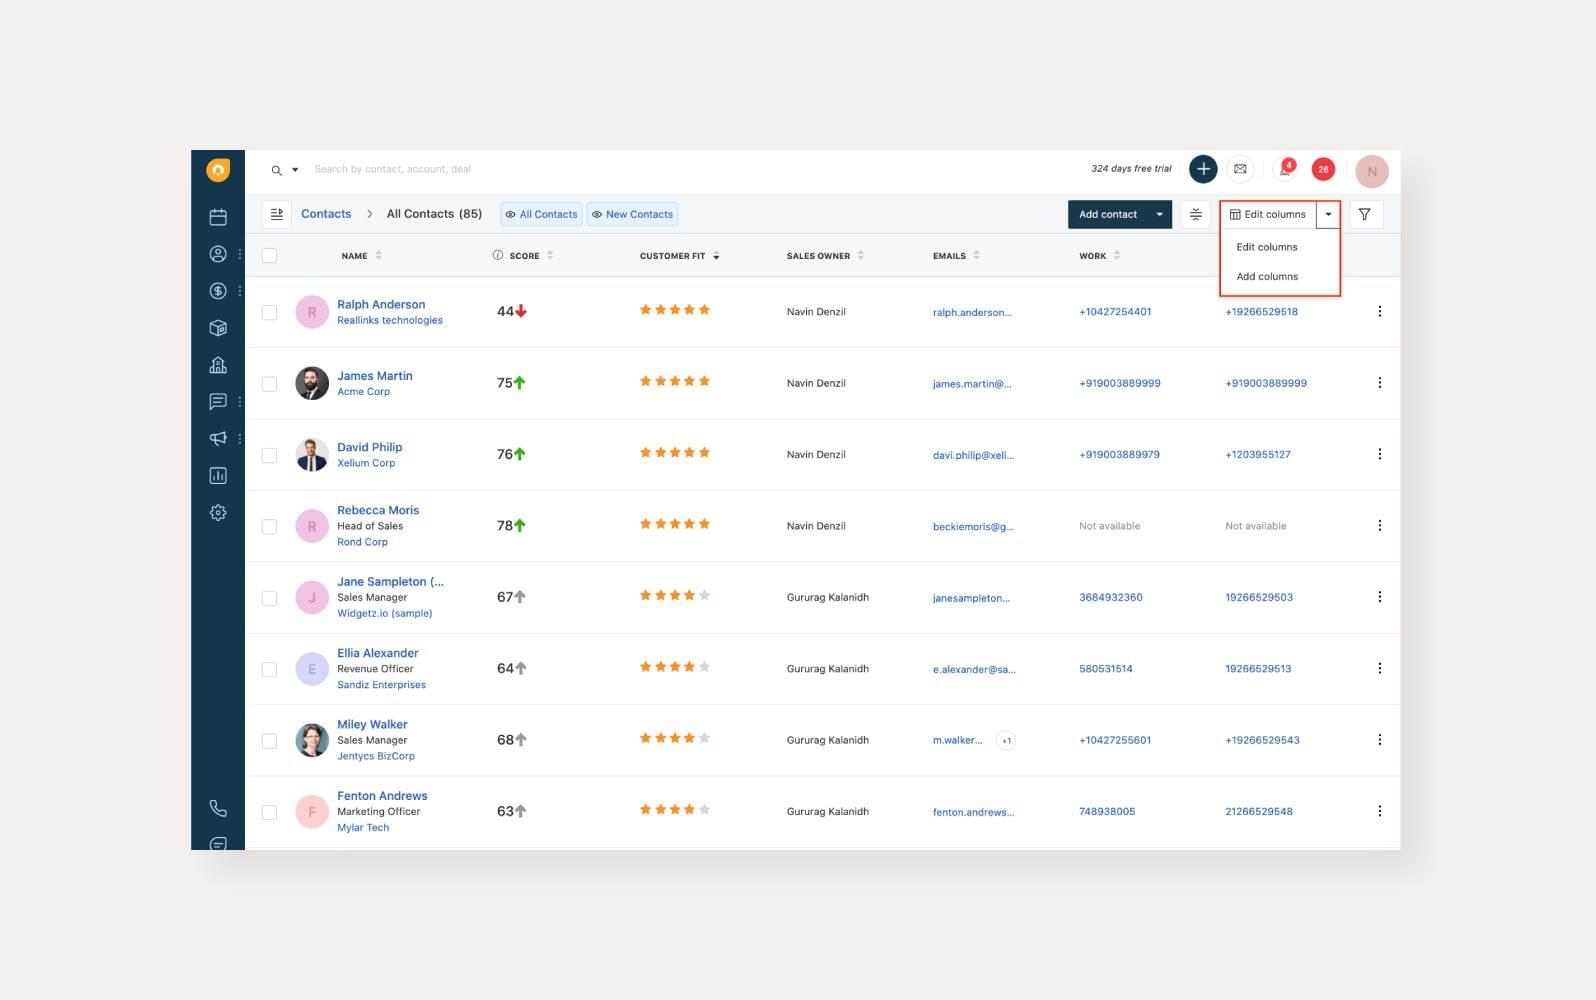This screenshot has height=1000, width=1596.
Task: Open row actions menu for Miley Walker
Action: (x=1380, y=740)
